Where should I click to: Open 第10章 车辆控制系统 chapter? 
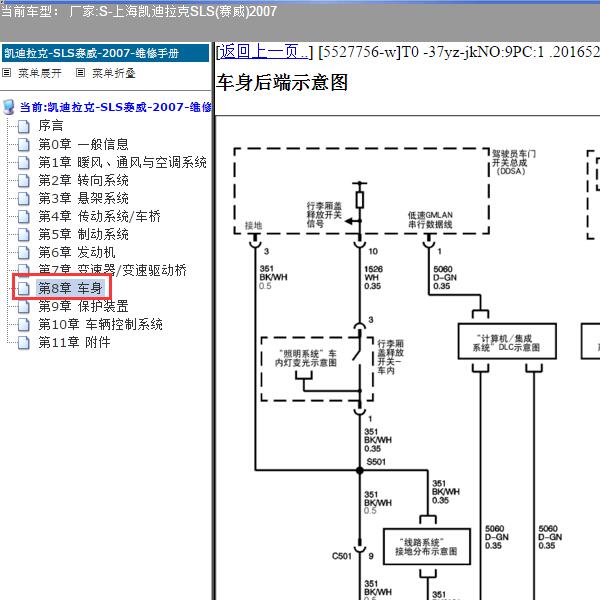coord(100,324)
